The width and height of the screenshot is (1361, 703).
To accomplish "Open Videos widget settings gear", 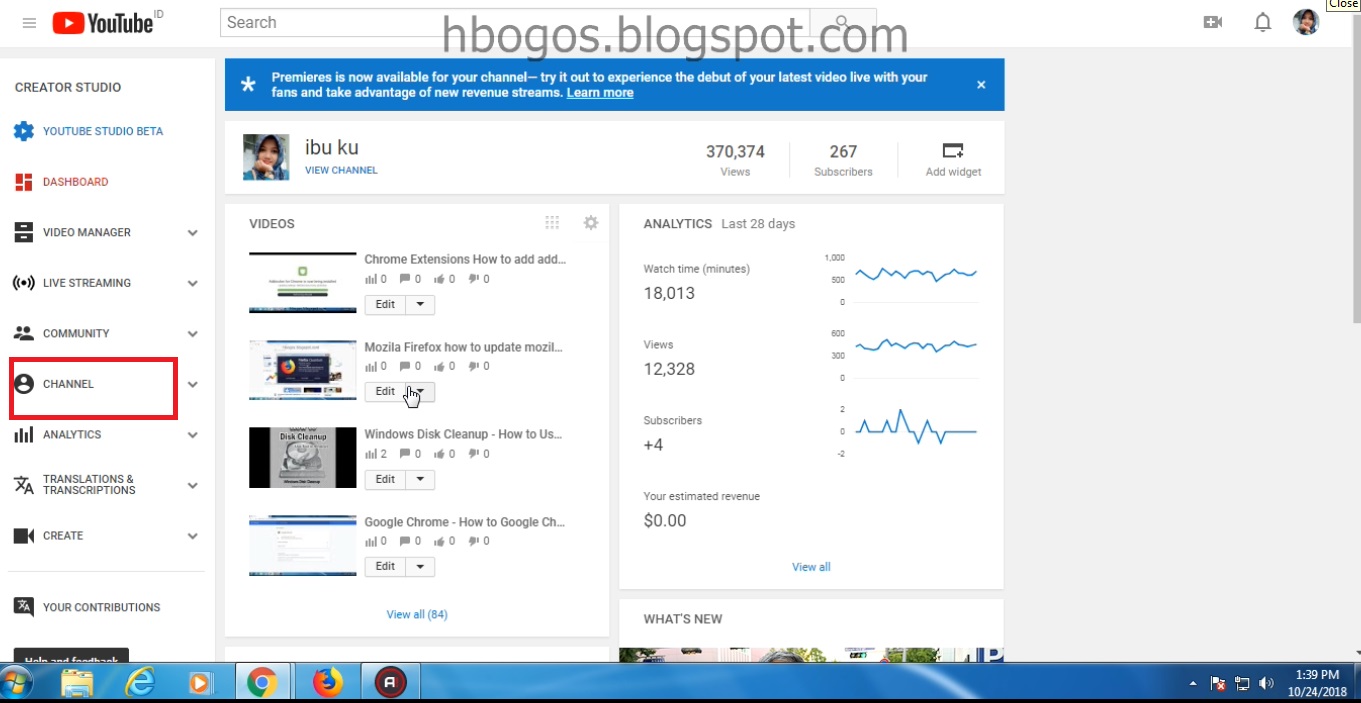I will click(x=591, y=223).
